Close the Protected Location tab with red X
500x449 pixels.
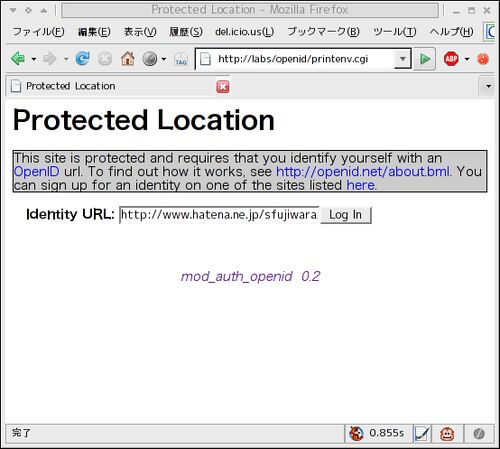pyautogui.click(x=223, y=87)
